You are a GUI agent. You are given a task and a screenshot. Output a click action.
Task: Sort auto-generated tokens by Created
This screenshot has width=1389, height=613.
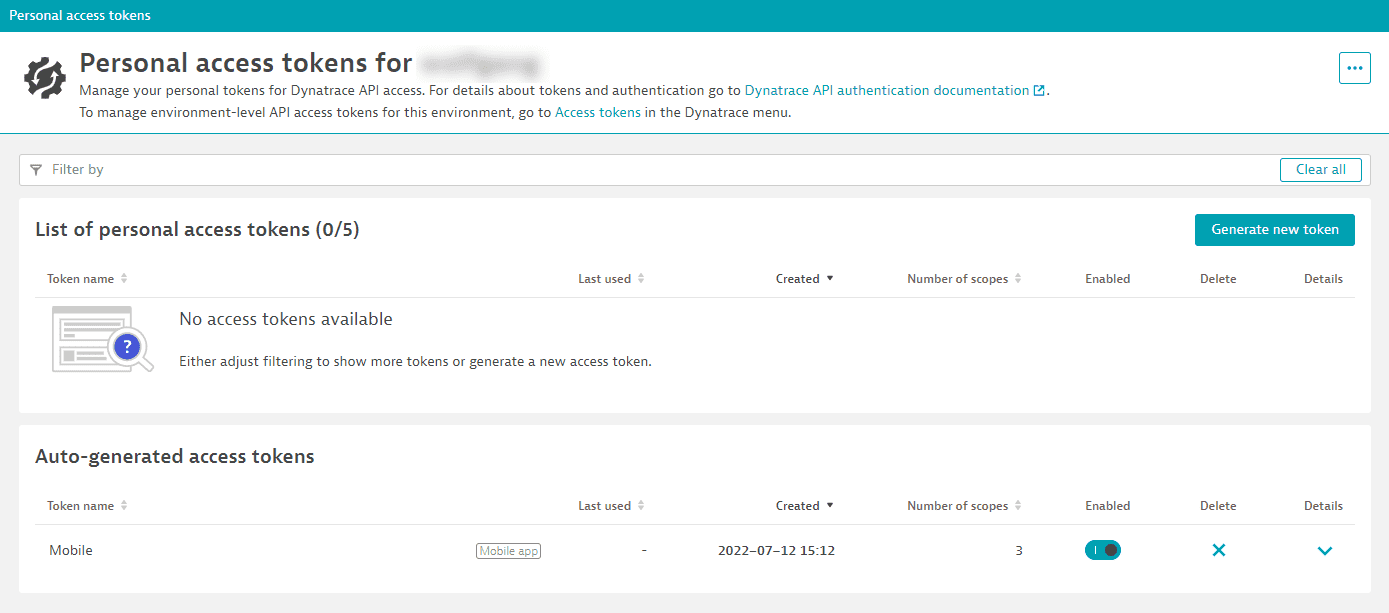805,506
